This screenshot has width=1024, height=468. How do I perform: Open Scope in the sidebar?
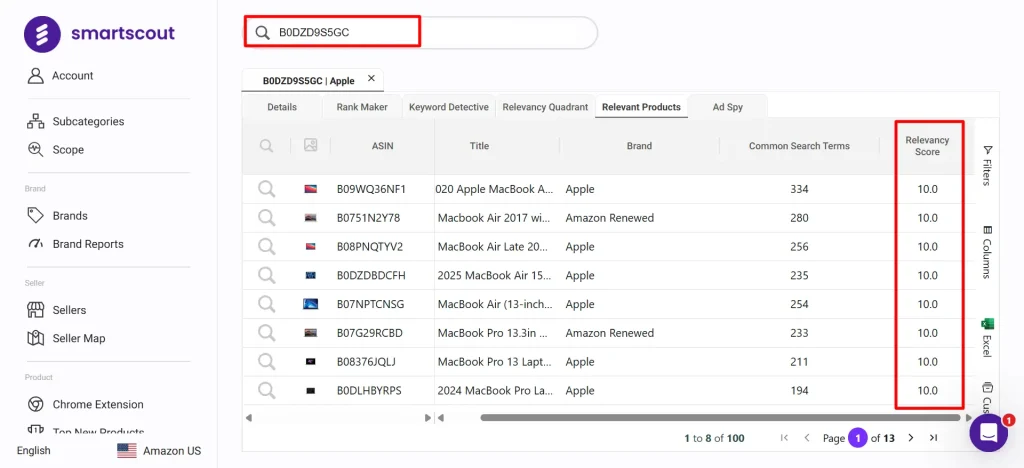pyautogui.click(x=56, y=149)
